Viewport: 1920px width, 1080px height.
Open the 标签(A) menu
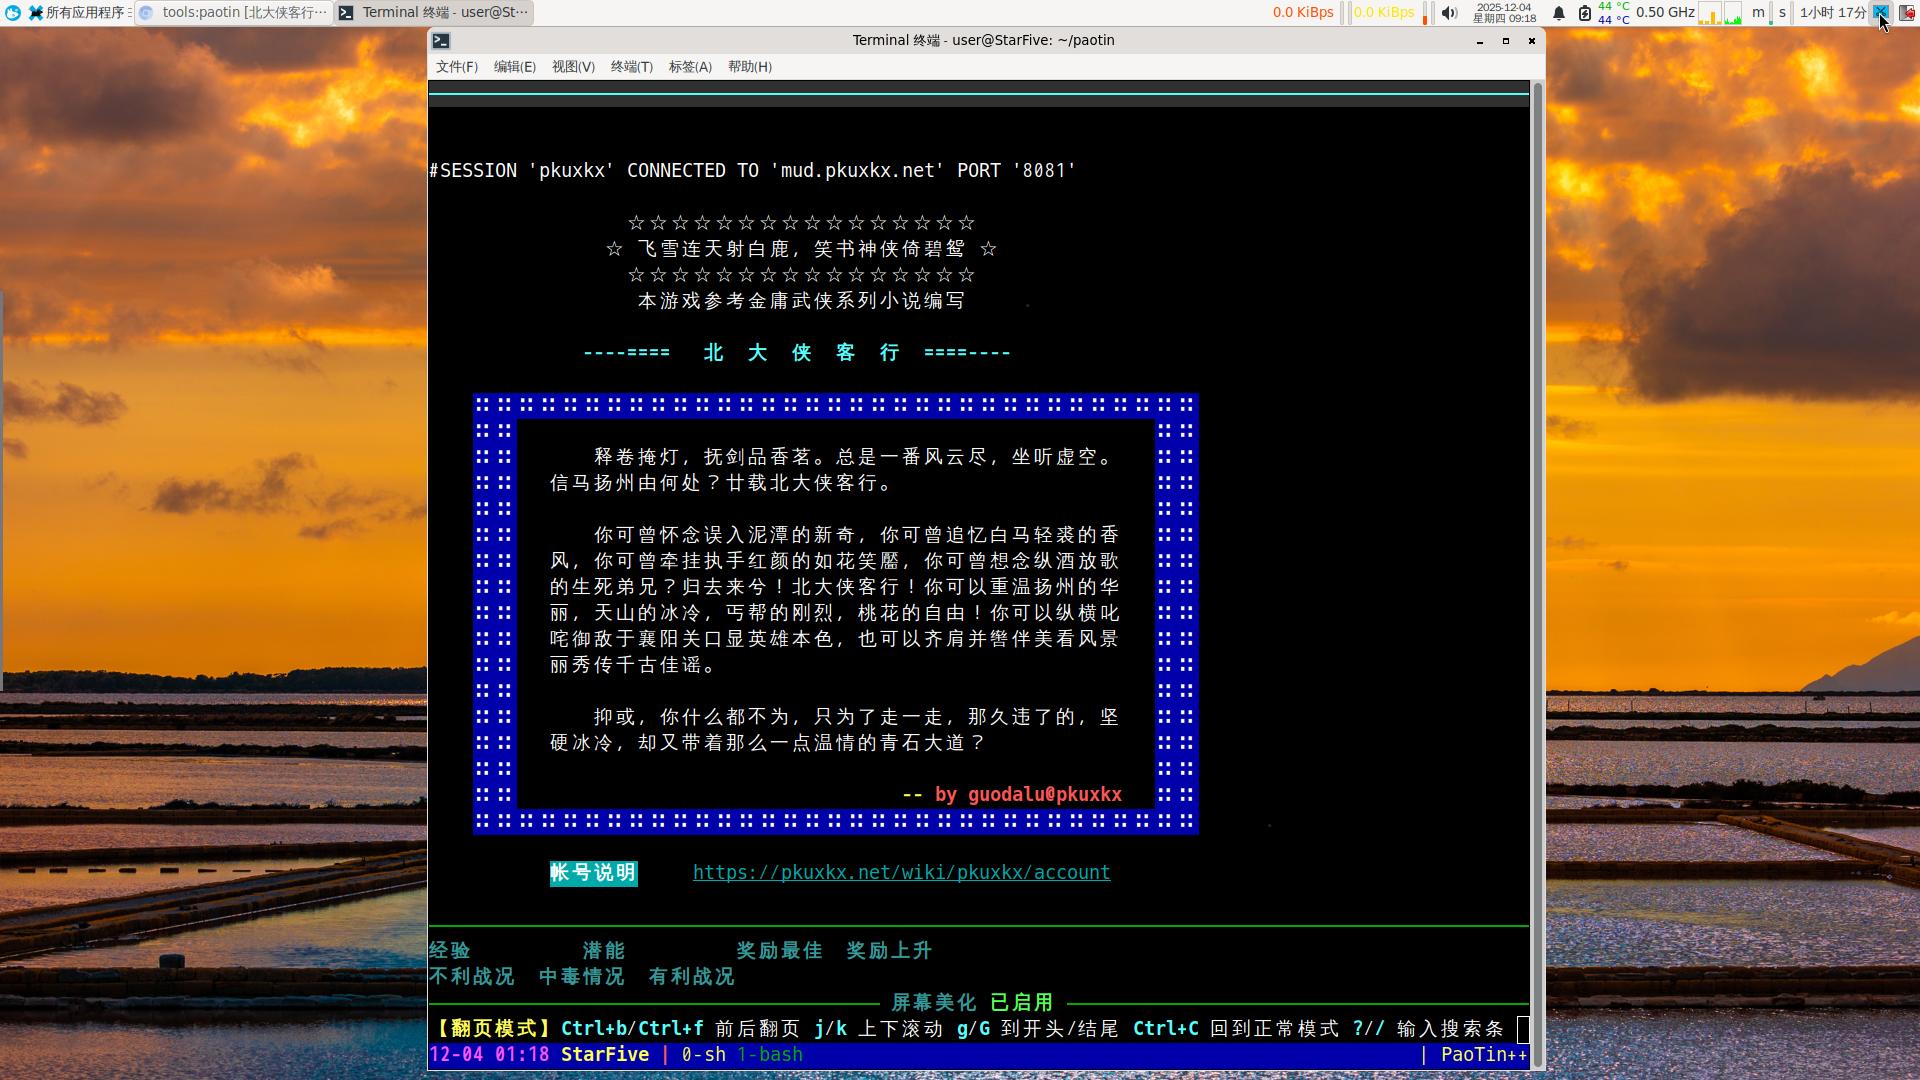click(690, 67)
